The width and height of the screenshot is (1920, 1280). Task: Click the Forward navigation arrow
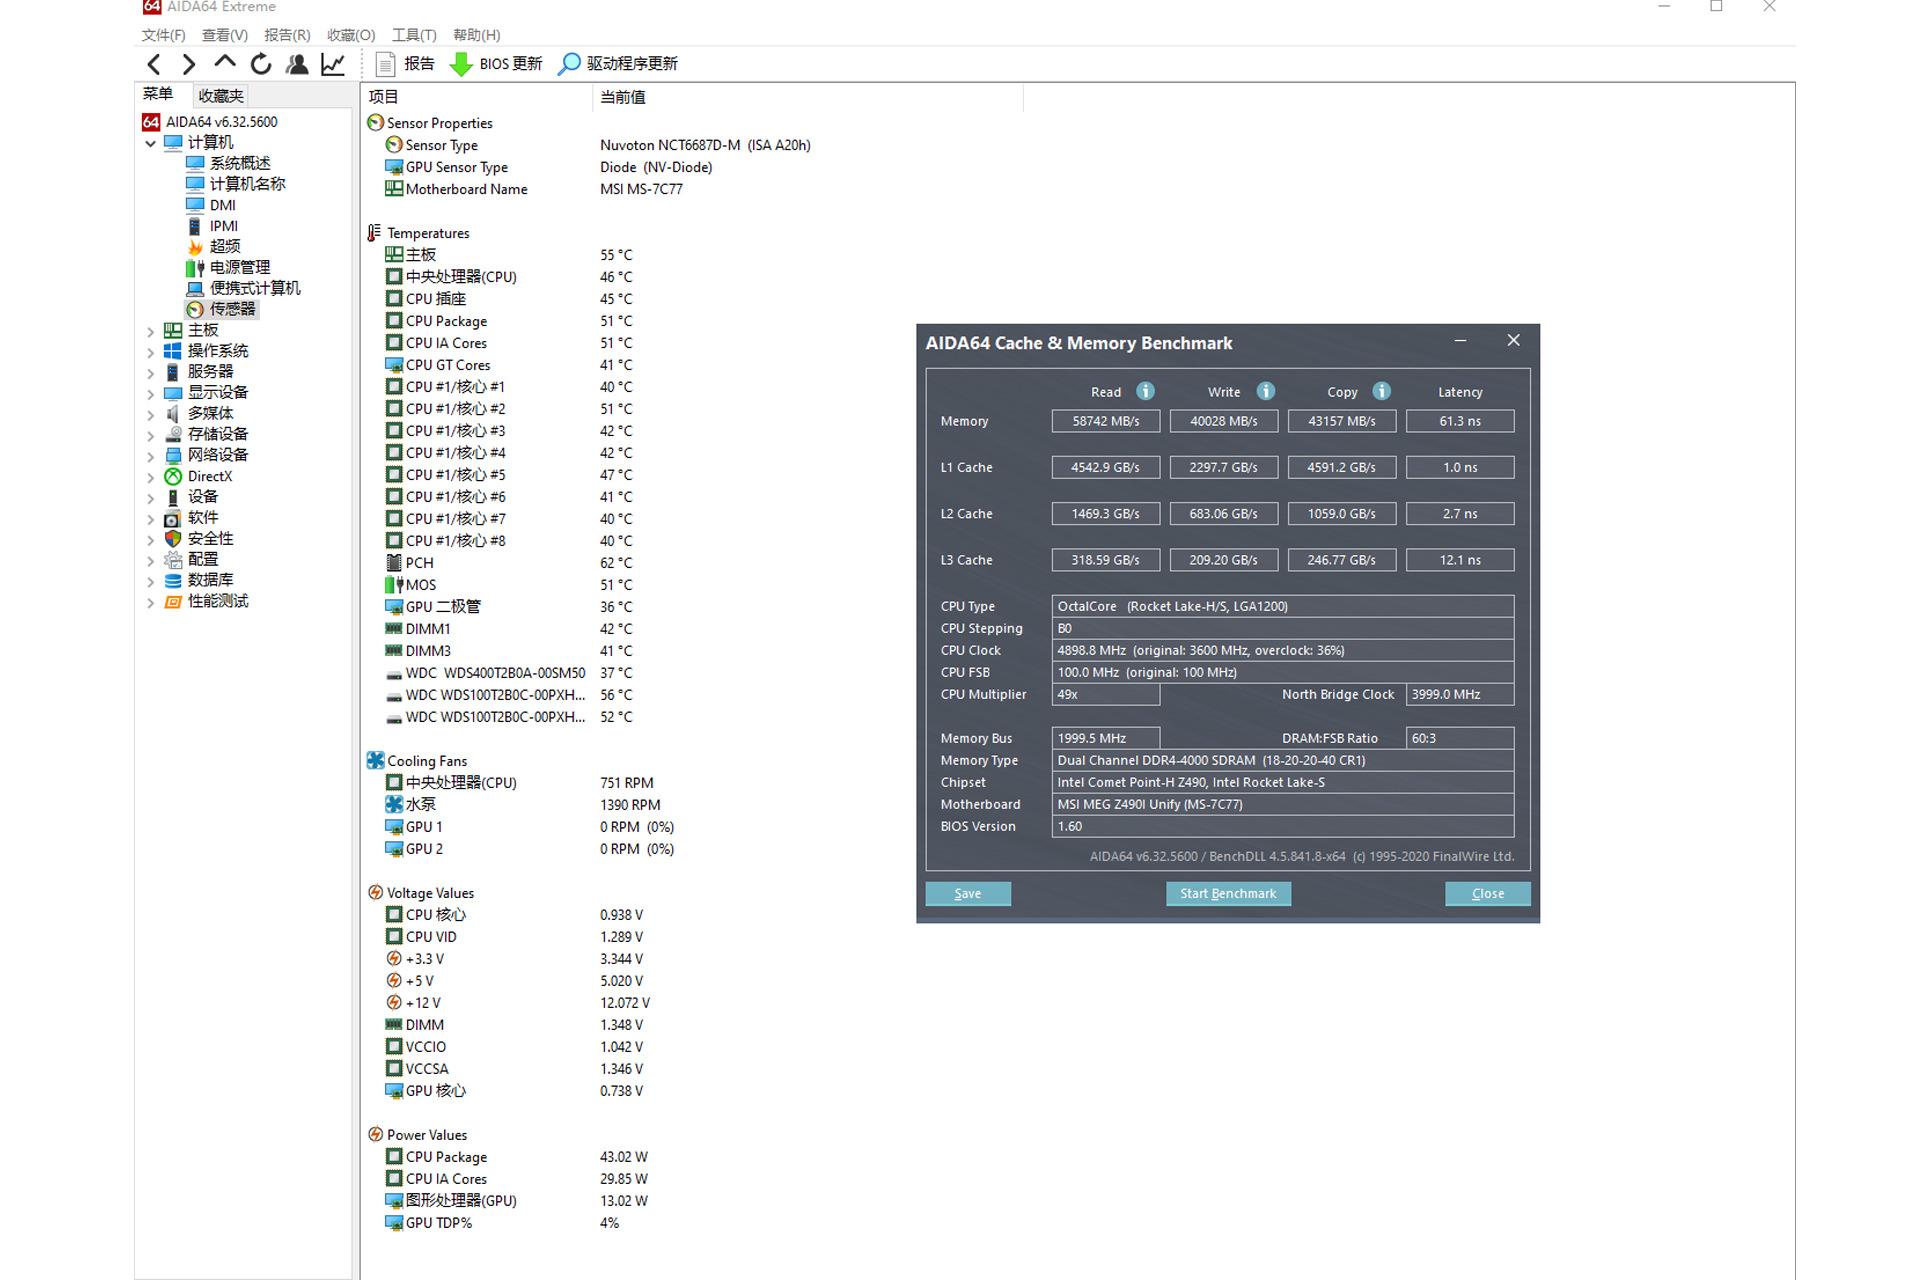click(189, 65)
